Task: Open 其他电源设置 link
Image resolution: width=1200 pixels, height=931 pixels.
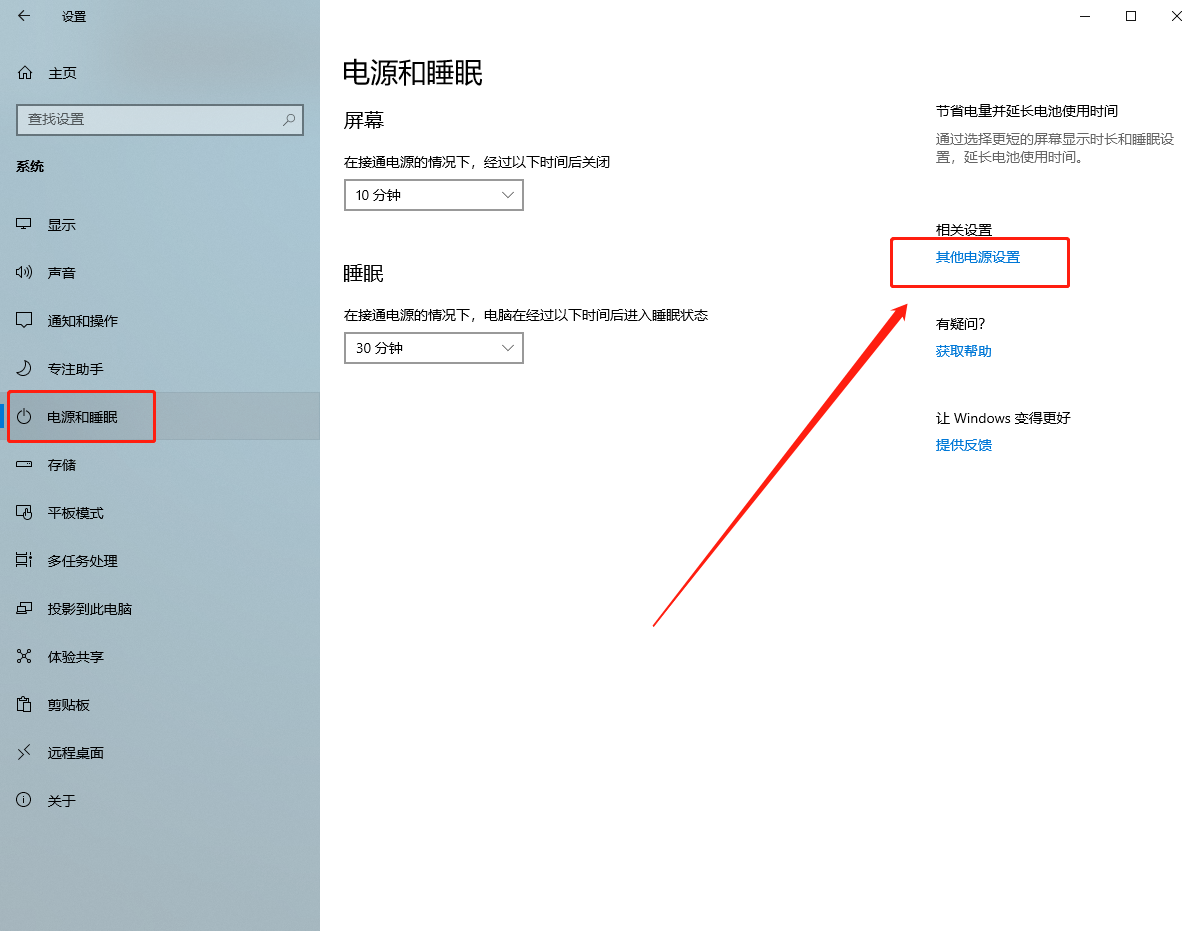Action: coord(977,256)
